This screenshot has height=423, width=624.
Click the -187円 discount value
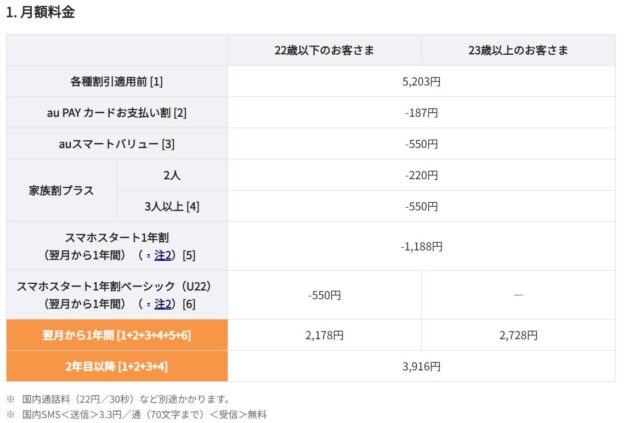pyautogui.click(x=421, y=113)
